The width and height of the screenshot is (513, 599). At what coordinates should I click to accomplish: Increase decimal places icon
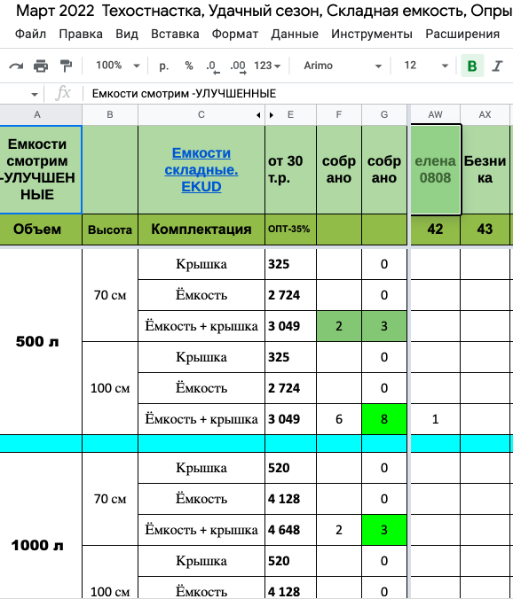(x=238, y=66)
